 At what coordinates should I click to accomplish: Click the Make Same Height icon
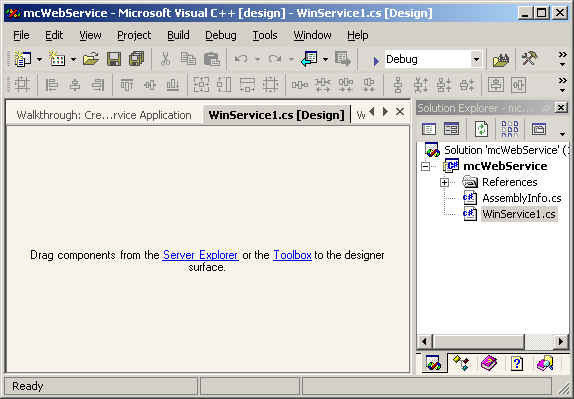(x=224, y=85)
